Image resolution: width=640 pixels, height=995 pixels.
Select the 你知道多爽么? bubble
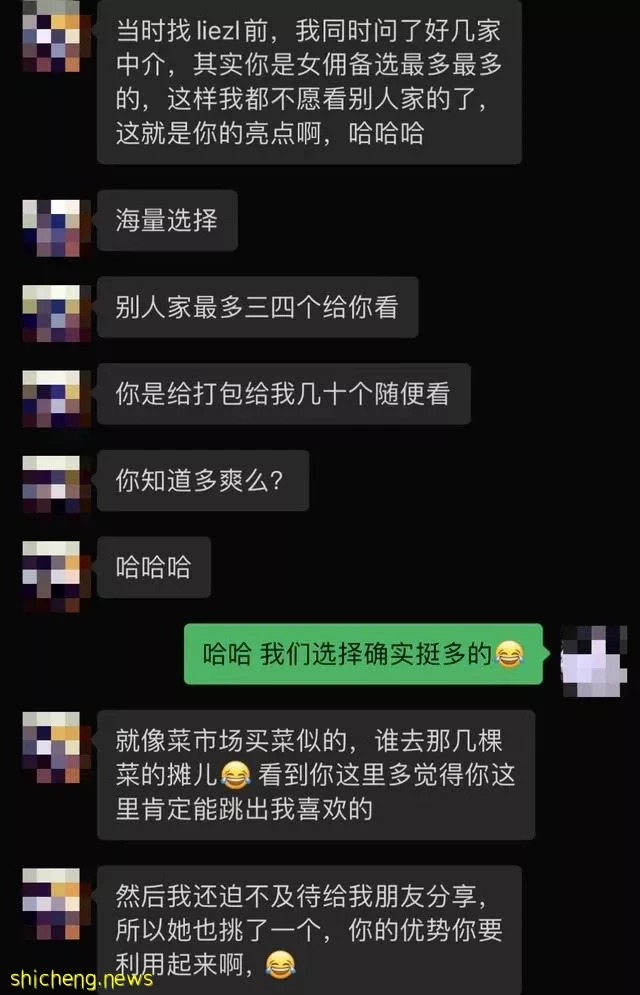[203, 480]
